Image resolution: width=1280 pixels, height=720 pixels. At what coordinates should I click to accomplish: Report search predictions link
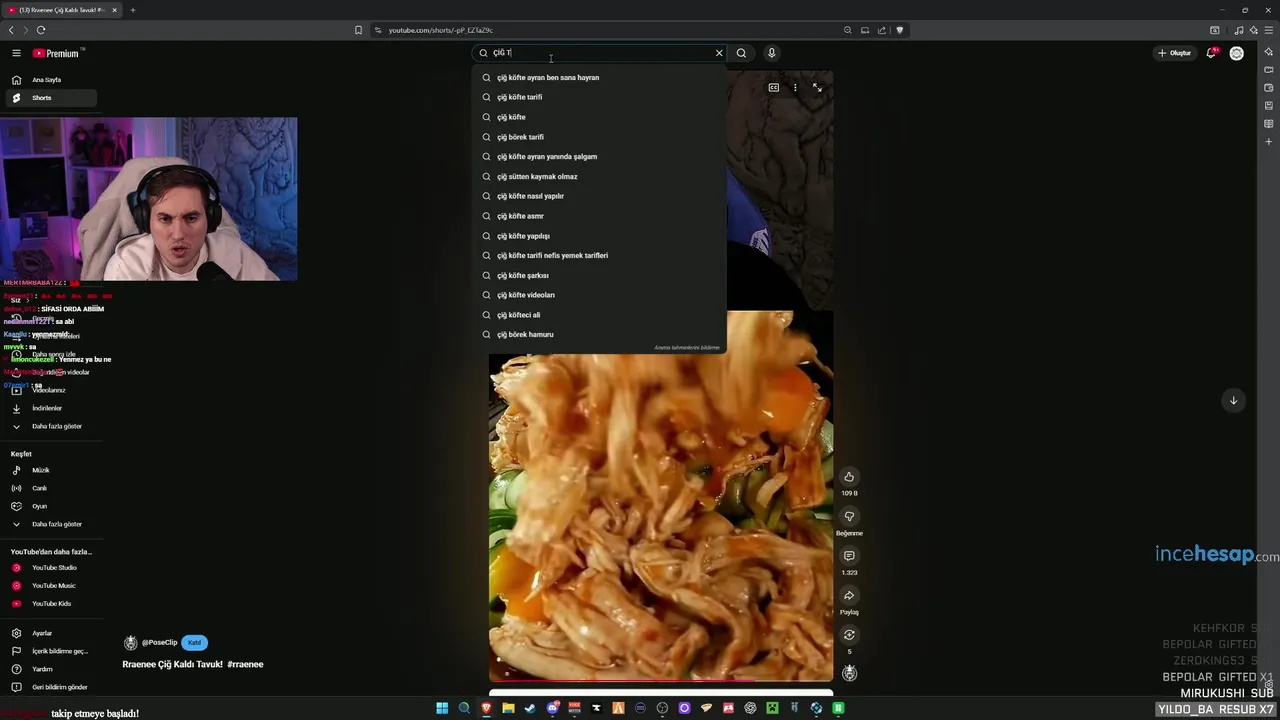click(x=687, y=348)
